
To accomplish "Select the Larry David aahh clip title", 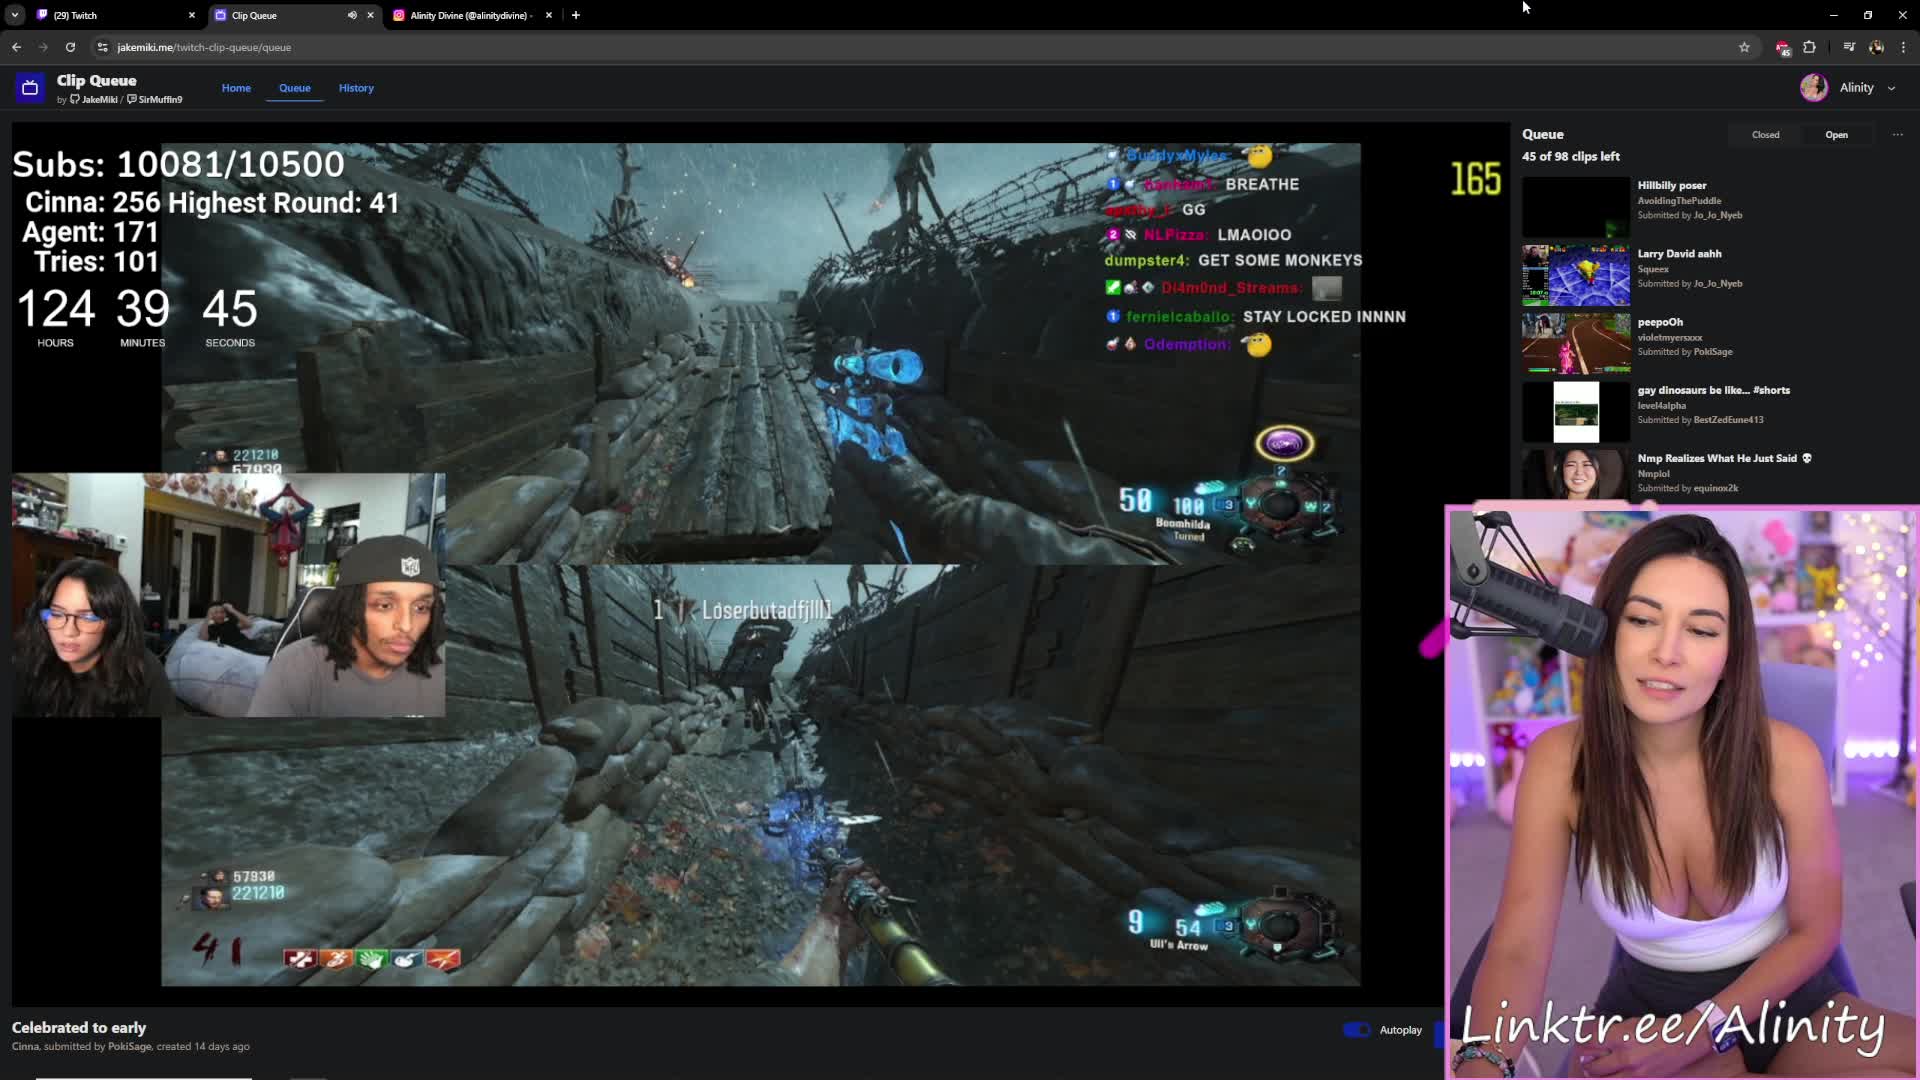I will point(1679,254).
